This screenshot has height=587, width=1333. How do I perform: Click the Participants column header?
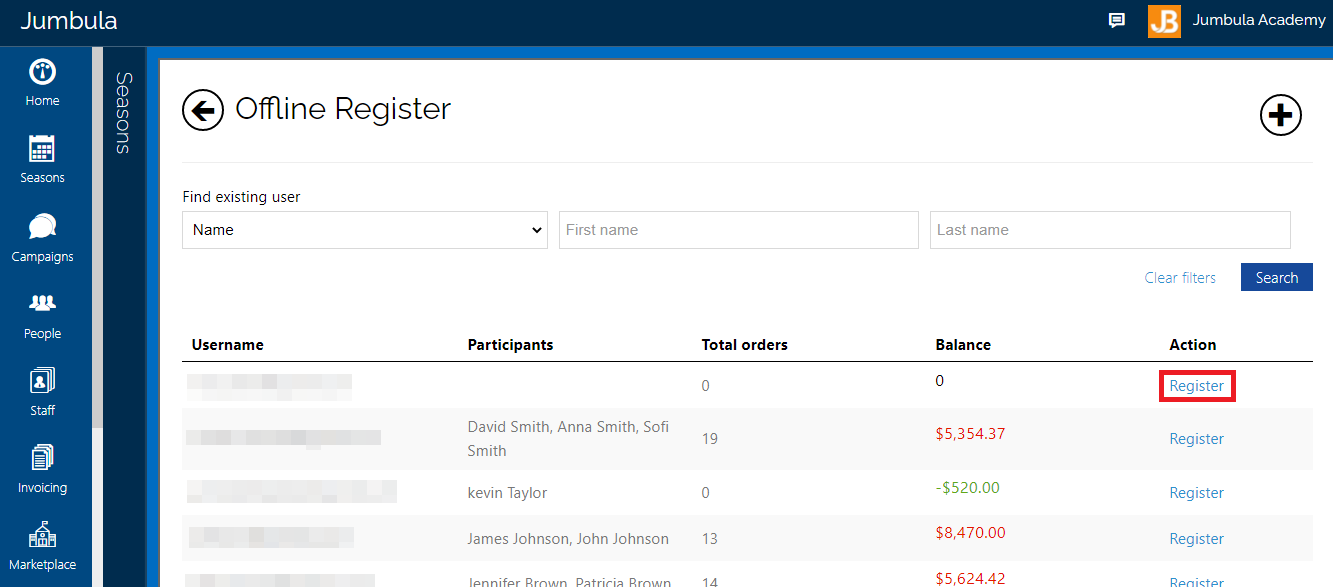tap(510, 345)
